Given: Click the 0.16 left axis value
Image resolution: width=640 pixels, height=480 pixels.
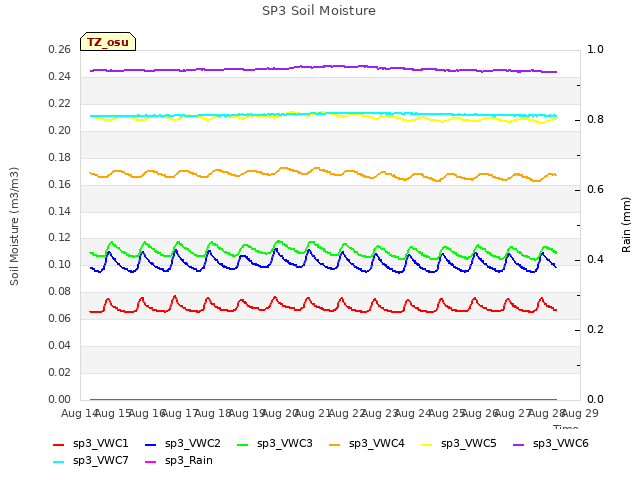Looking at the screenshot, I should click(60, 184).
